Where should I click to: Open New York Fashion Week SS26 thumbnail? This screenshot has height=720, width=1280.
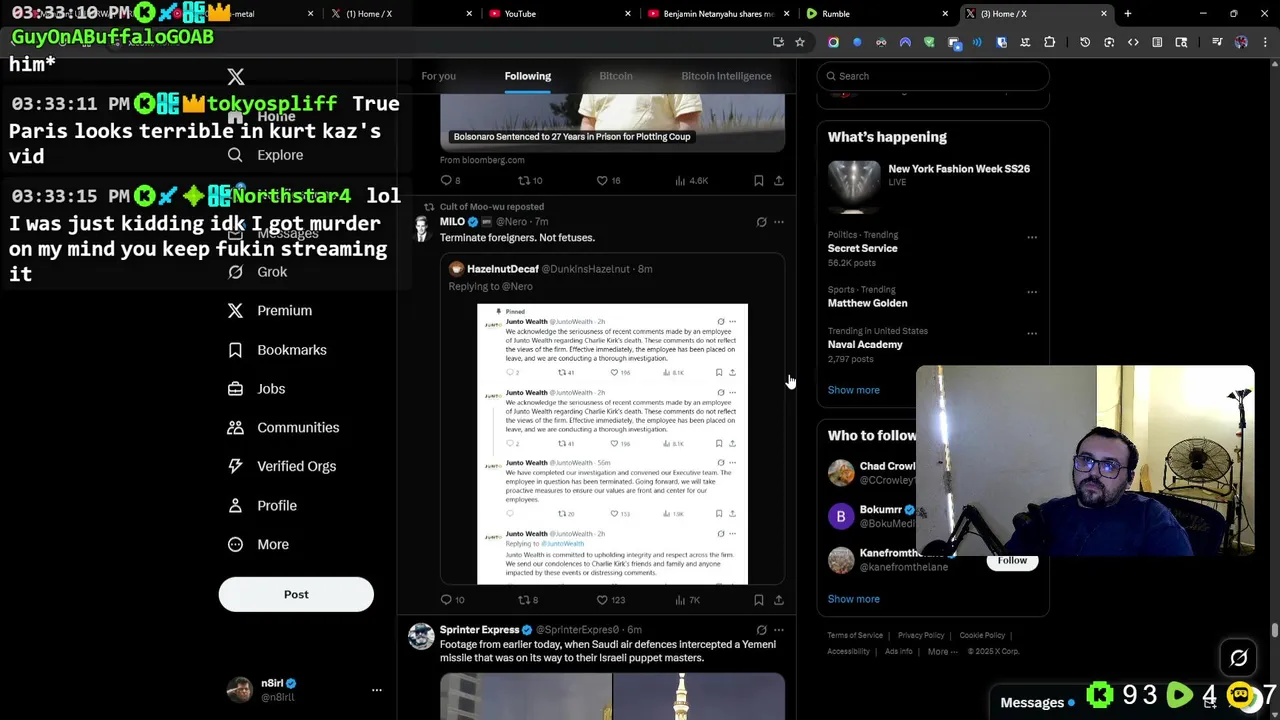854,186
